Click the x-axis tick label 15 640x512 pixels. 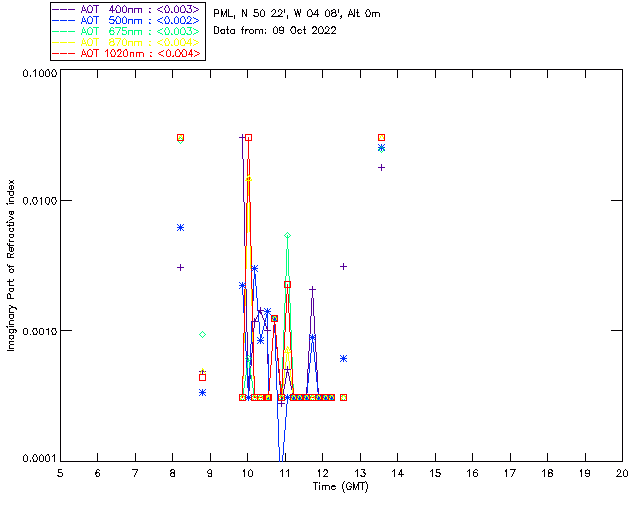[x=435, y=473]
